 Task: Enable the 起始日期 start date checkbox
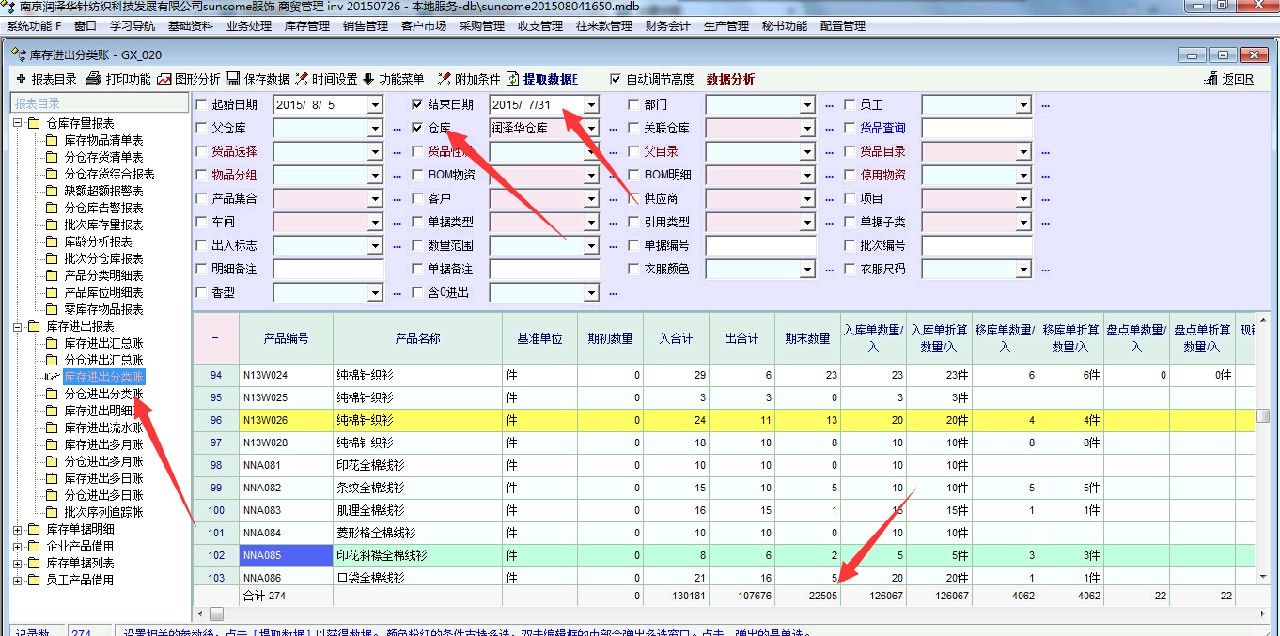(x=202, y=104)
